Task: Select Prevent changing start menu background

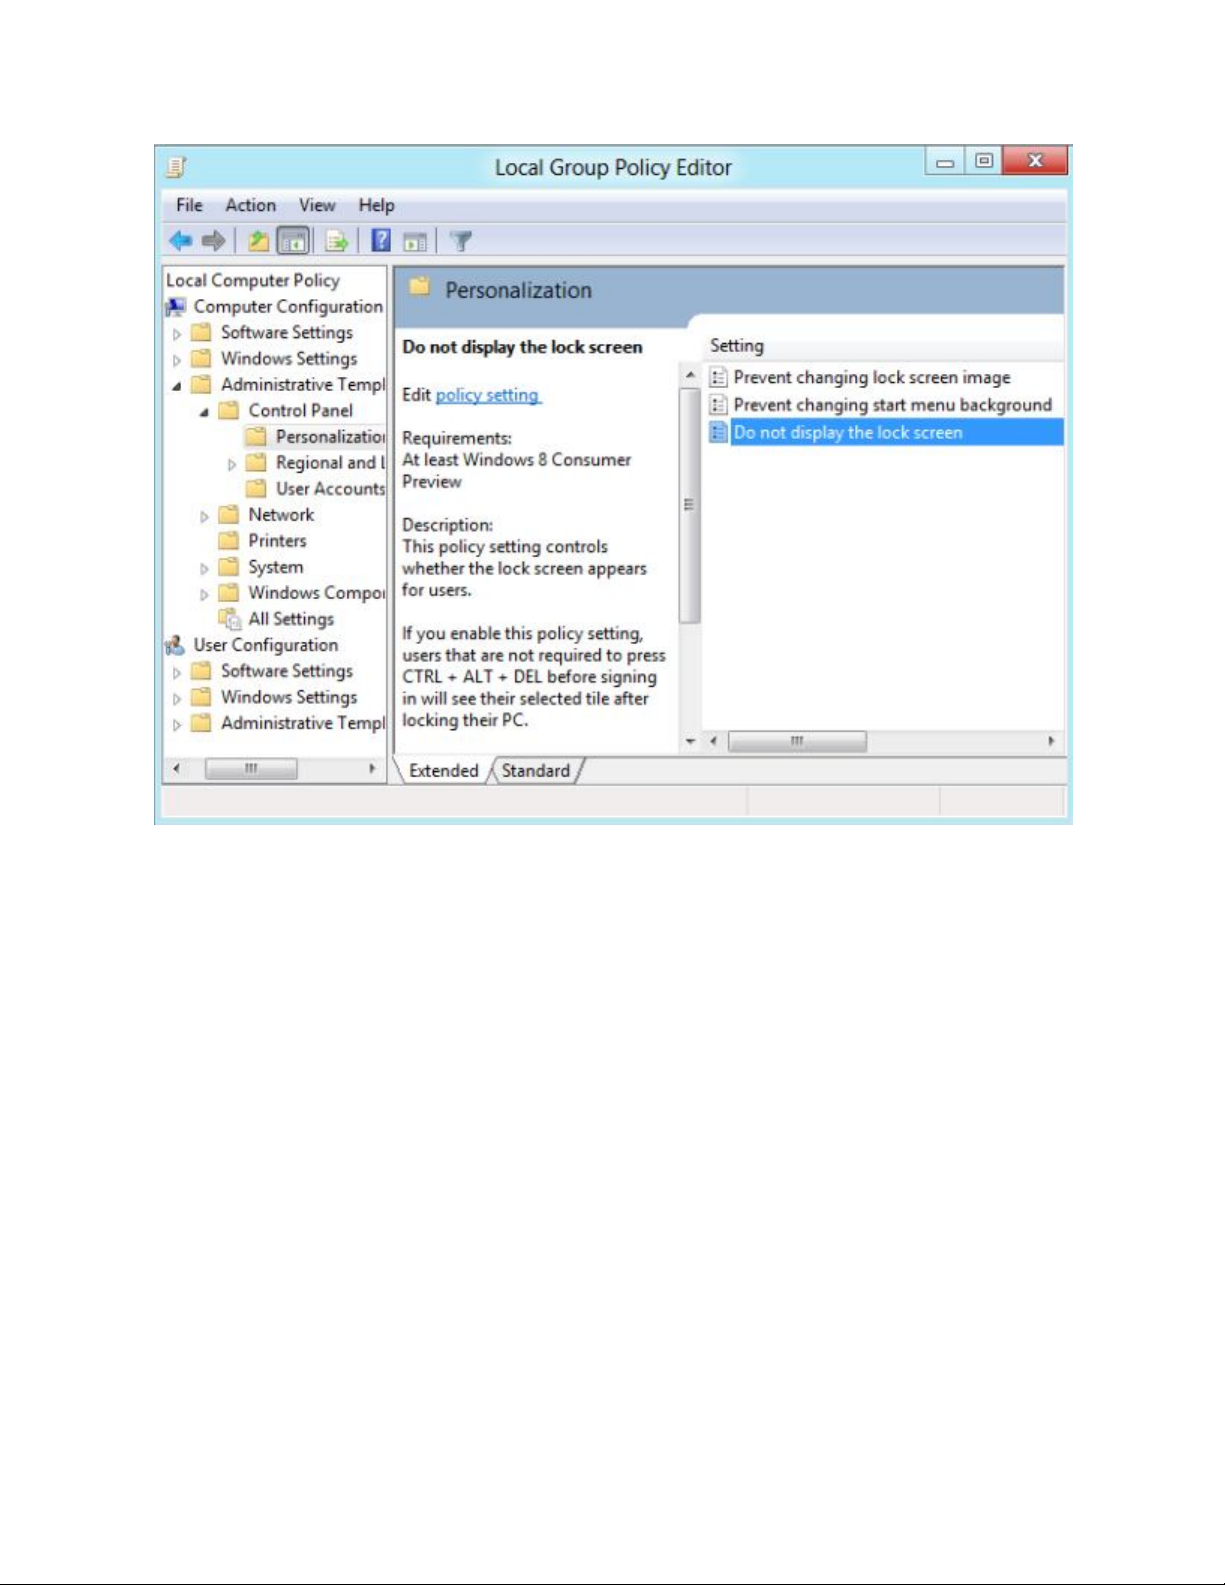Action: tap(892, 405)
